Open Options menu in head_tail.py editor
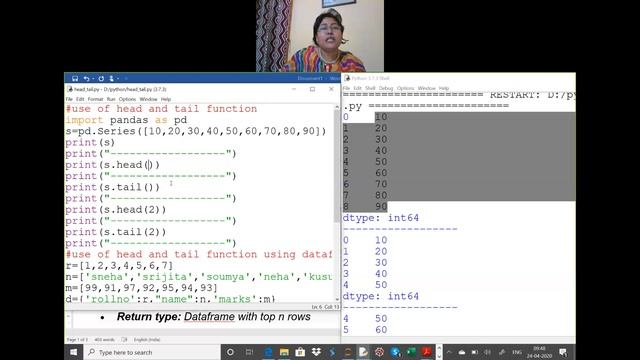640x360 pixels. coord(127,99)
